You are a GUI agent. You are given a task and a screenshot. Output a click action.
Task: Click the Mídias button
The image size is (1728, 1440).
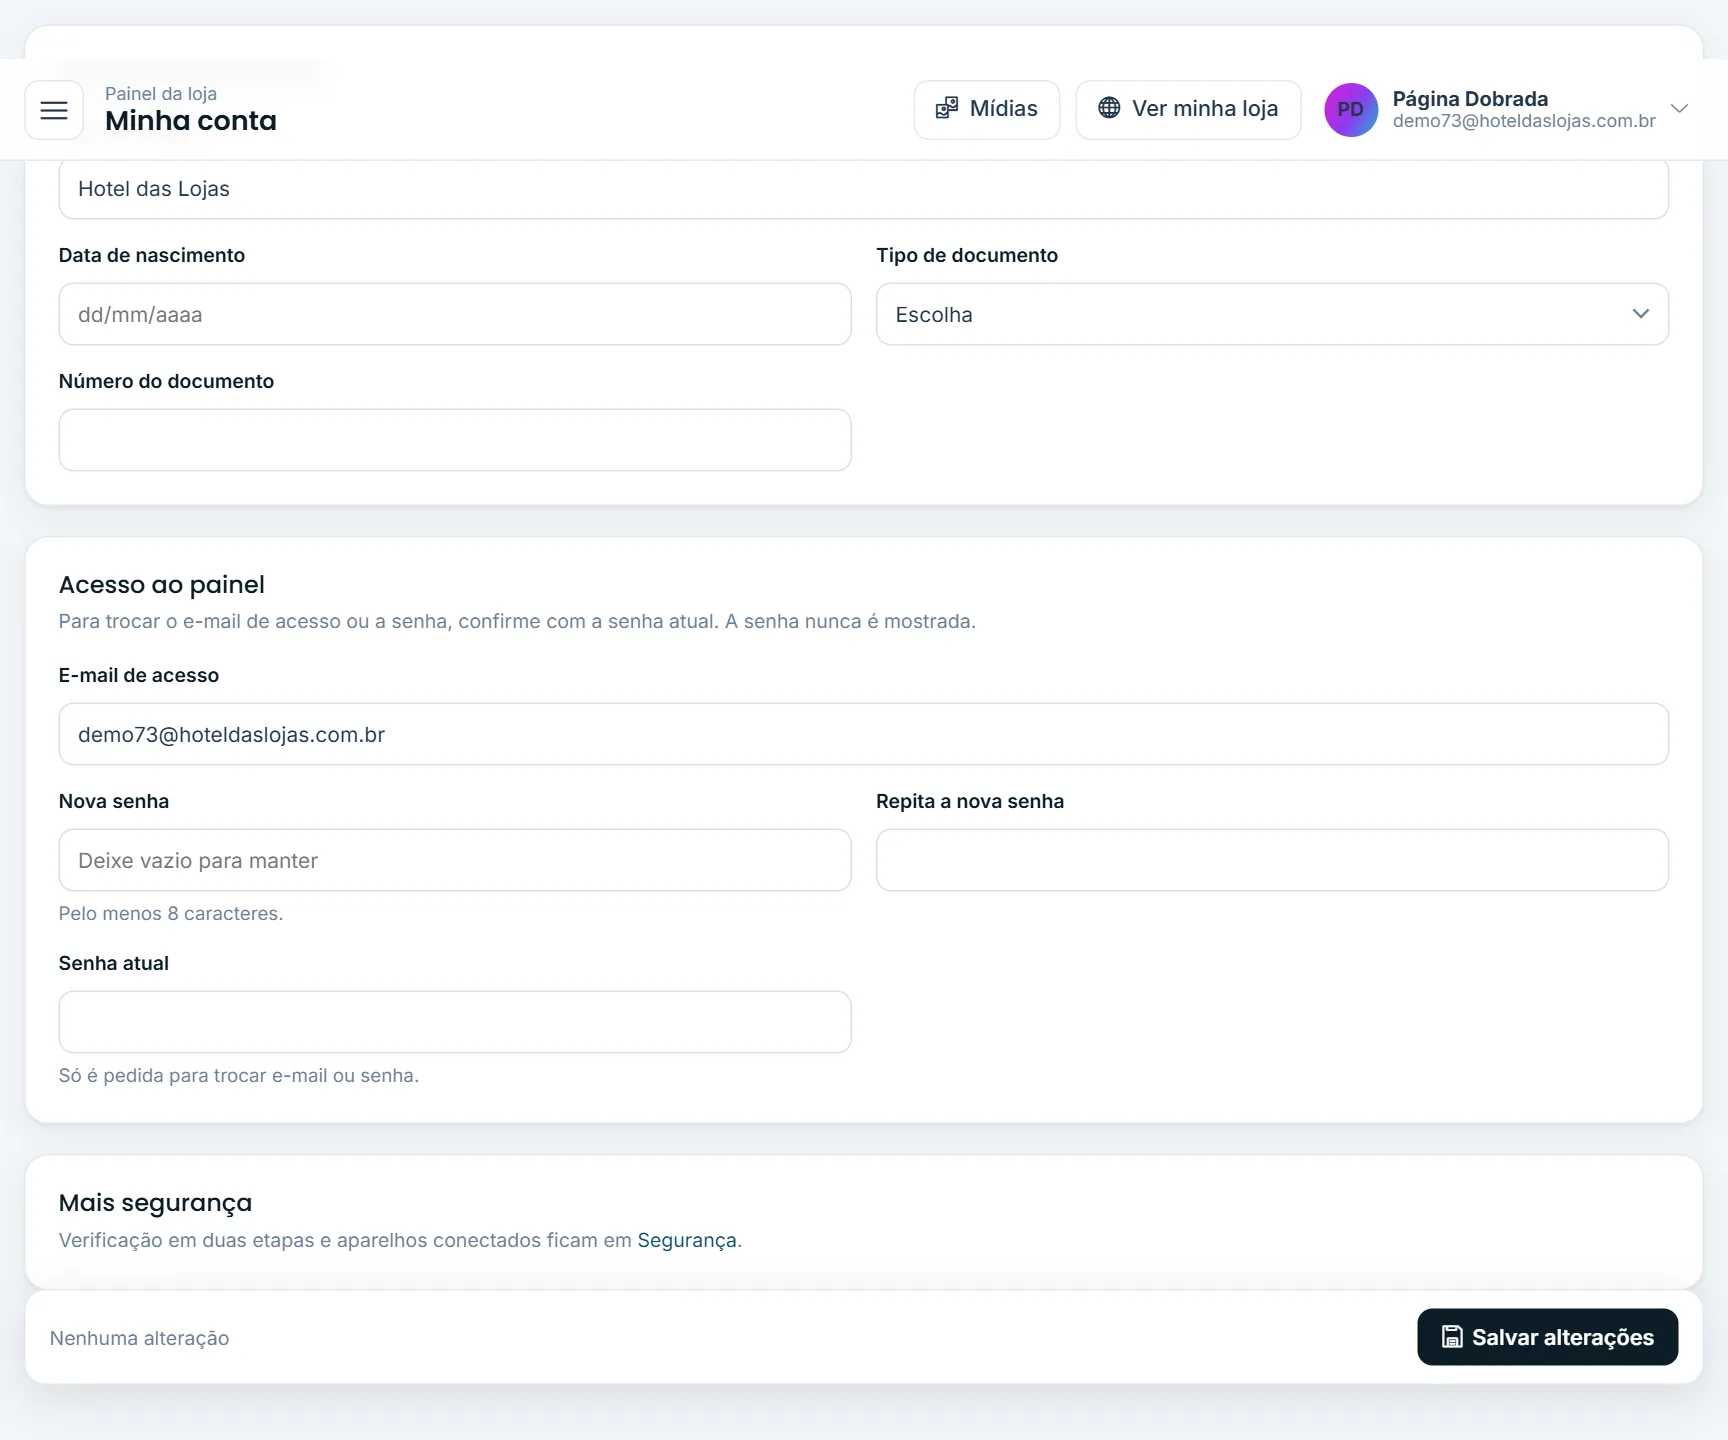click(x=986, y=109)
